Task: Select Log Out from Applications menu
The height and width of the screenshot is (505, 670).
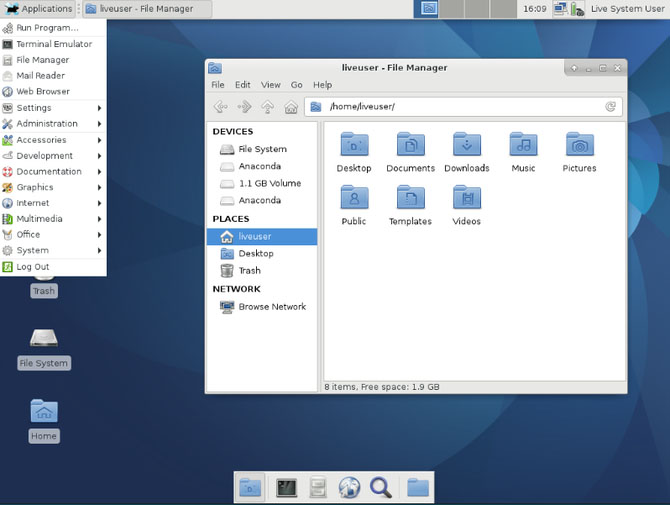Action: click(x=33, y=267)
